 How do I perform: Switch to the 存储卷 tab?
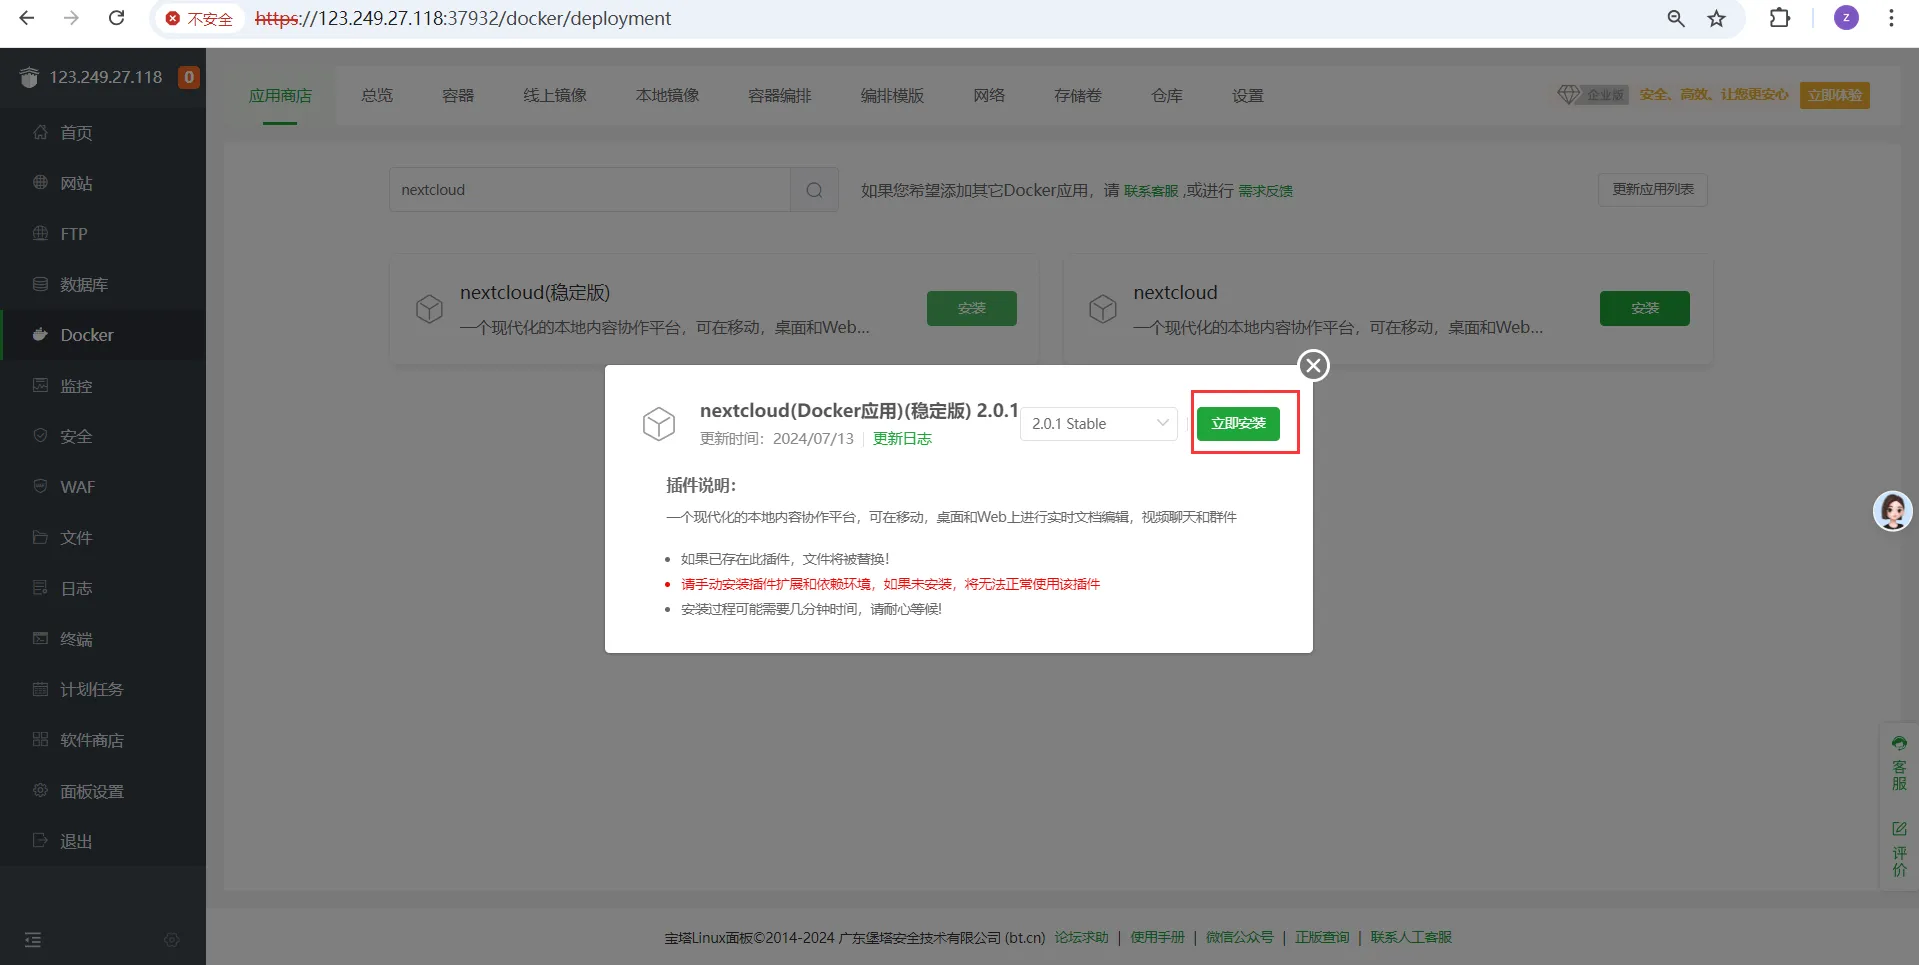tap(1078, 96)
